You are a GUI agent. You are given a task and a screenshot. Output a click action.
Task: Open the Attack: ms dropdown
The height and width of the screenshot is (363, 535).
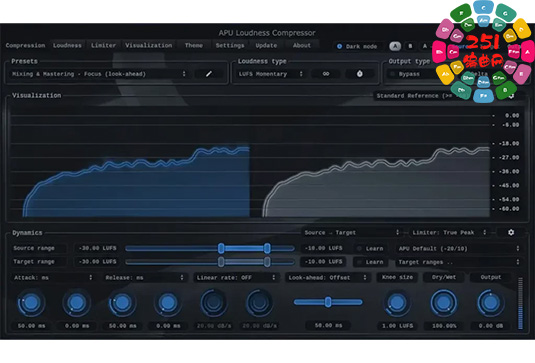[x=53, y=278]
